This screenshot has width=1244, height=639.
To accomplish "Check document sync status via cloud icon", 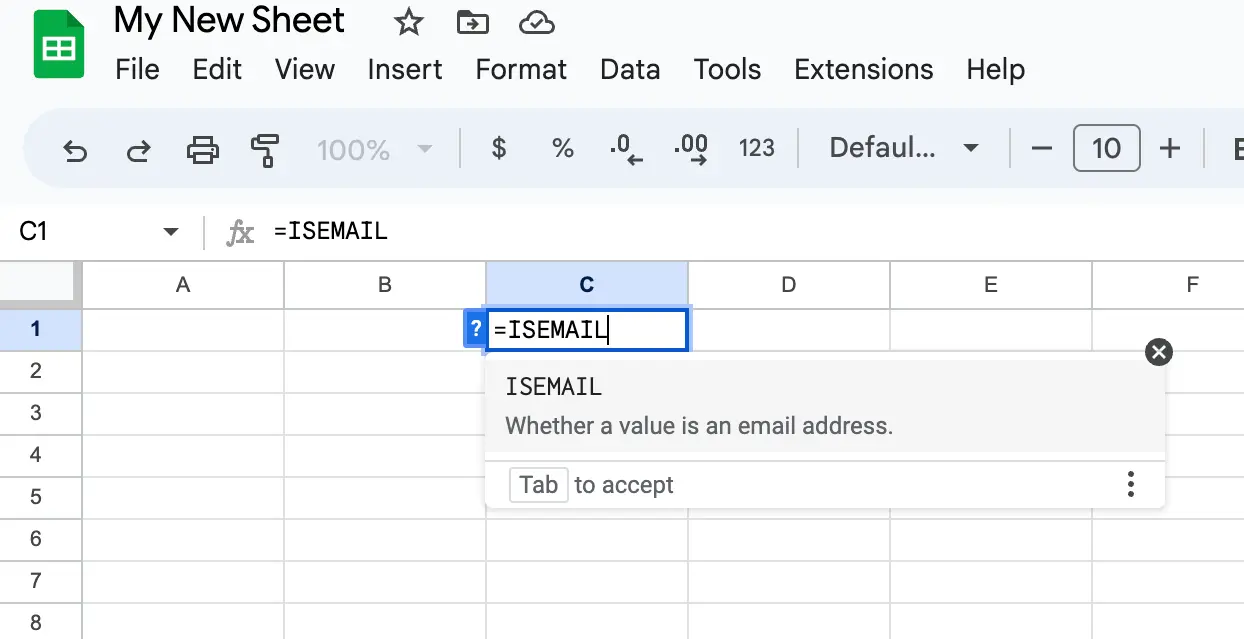I will (537, 22).
